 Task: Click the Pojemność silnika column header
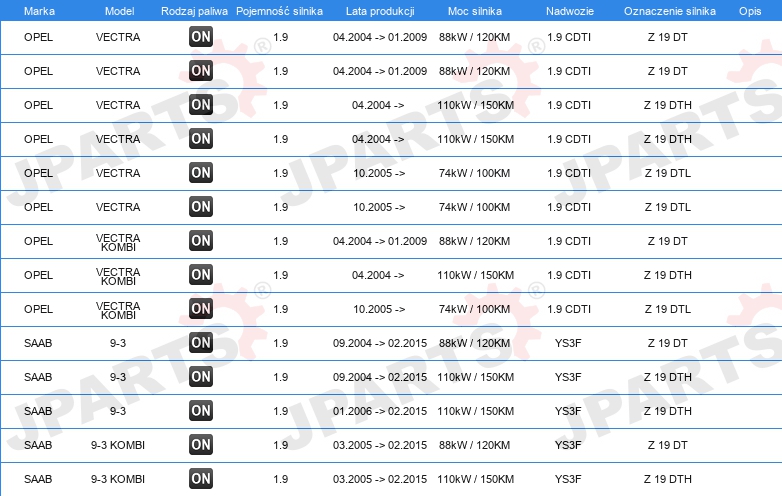point(279,11)
